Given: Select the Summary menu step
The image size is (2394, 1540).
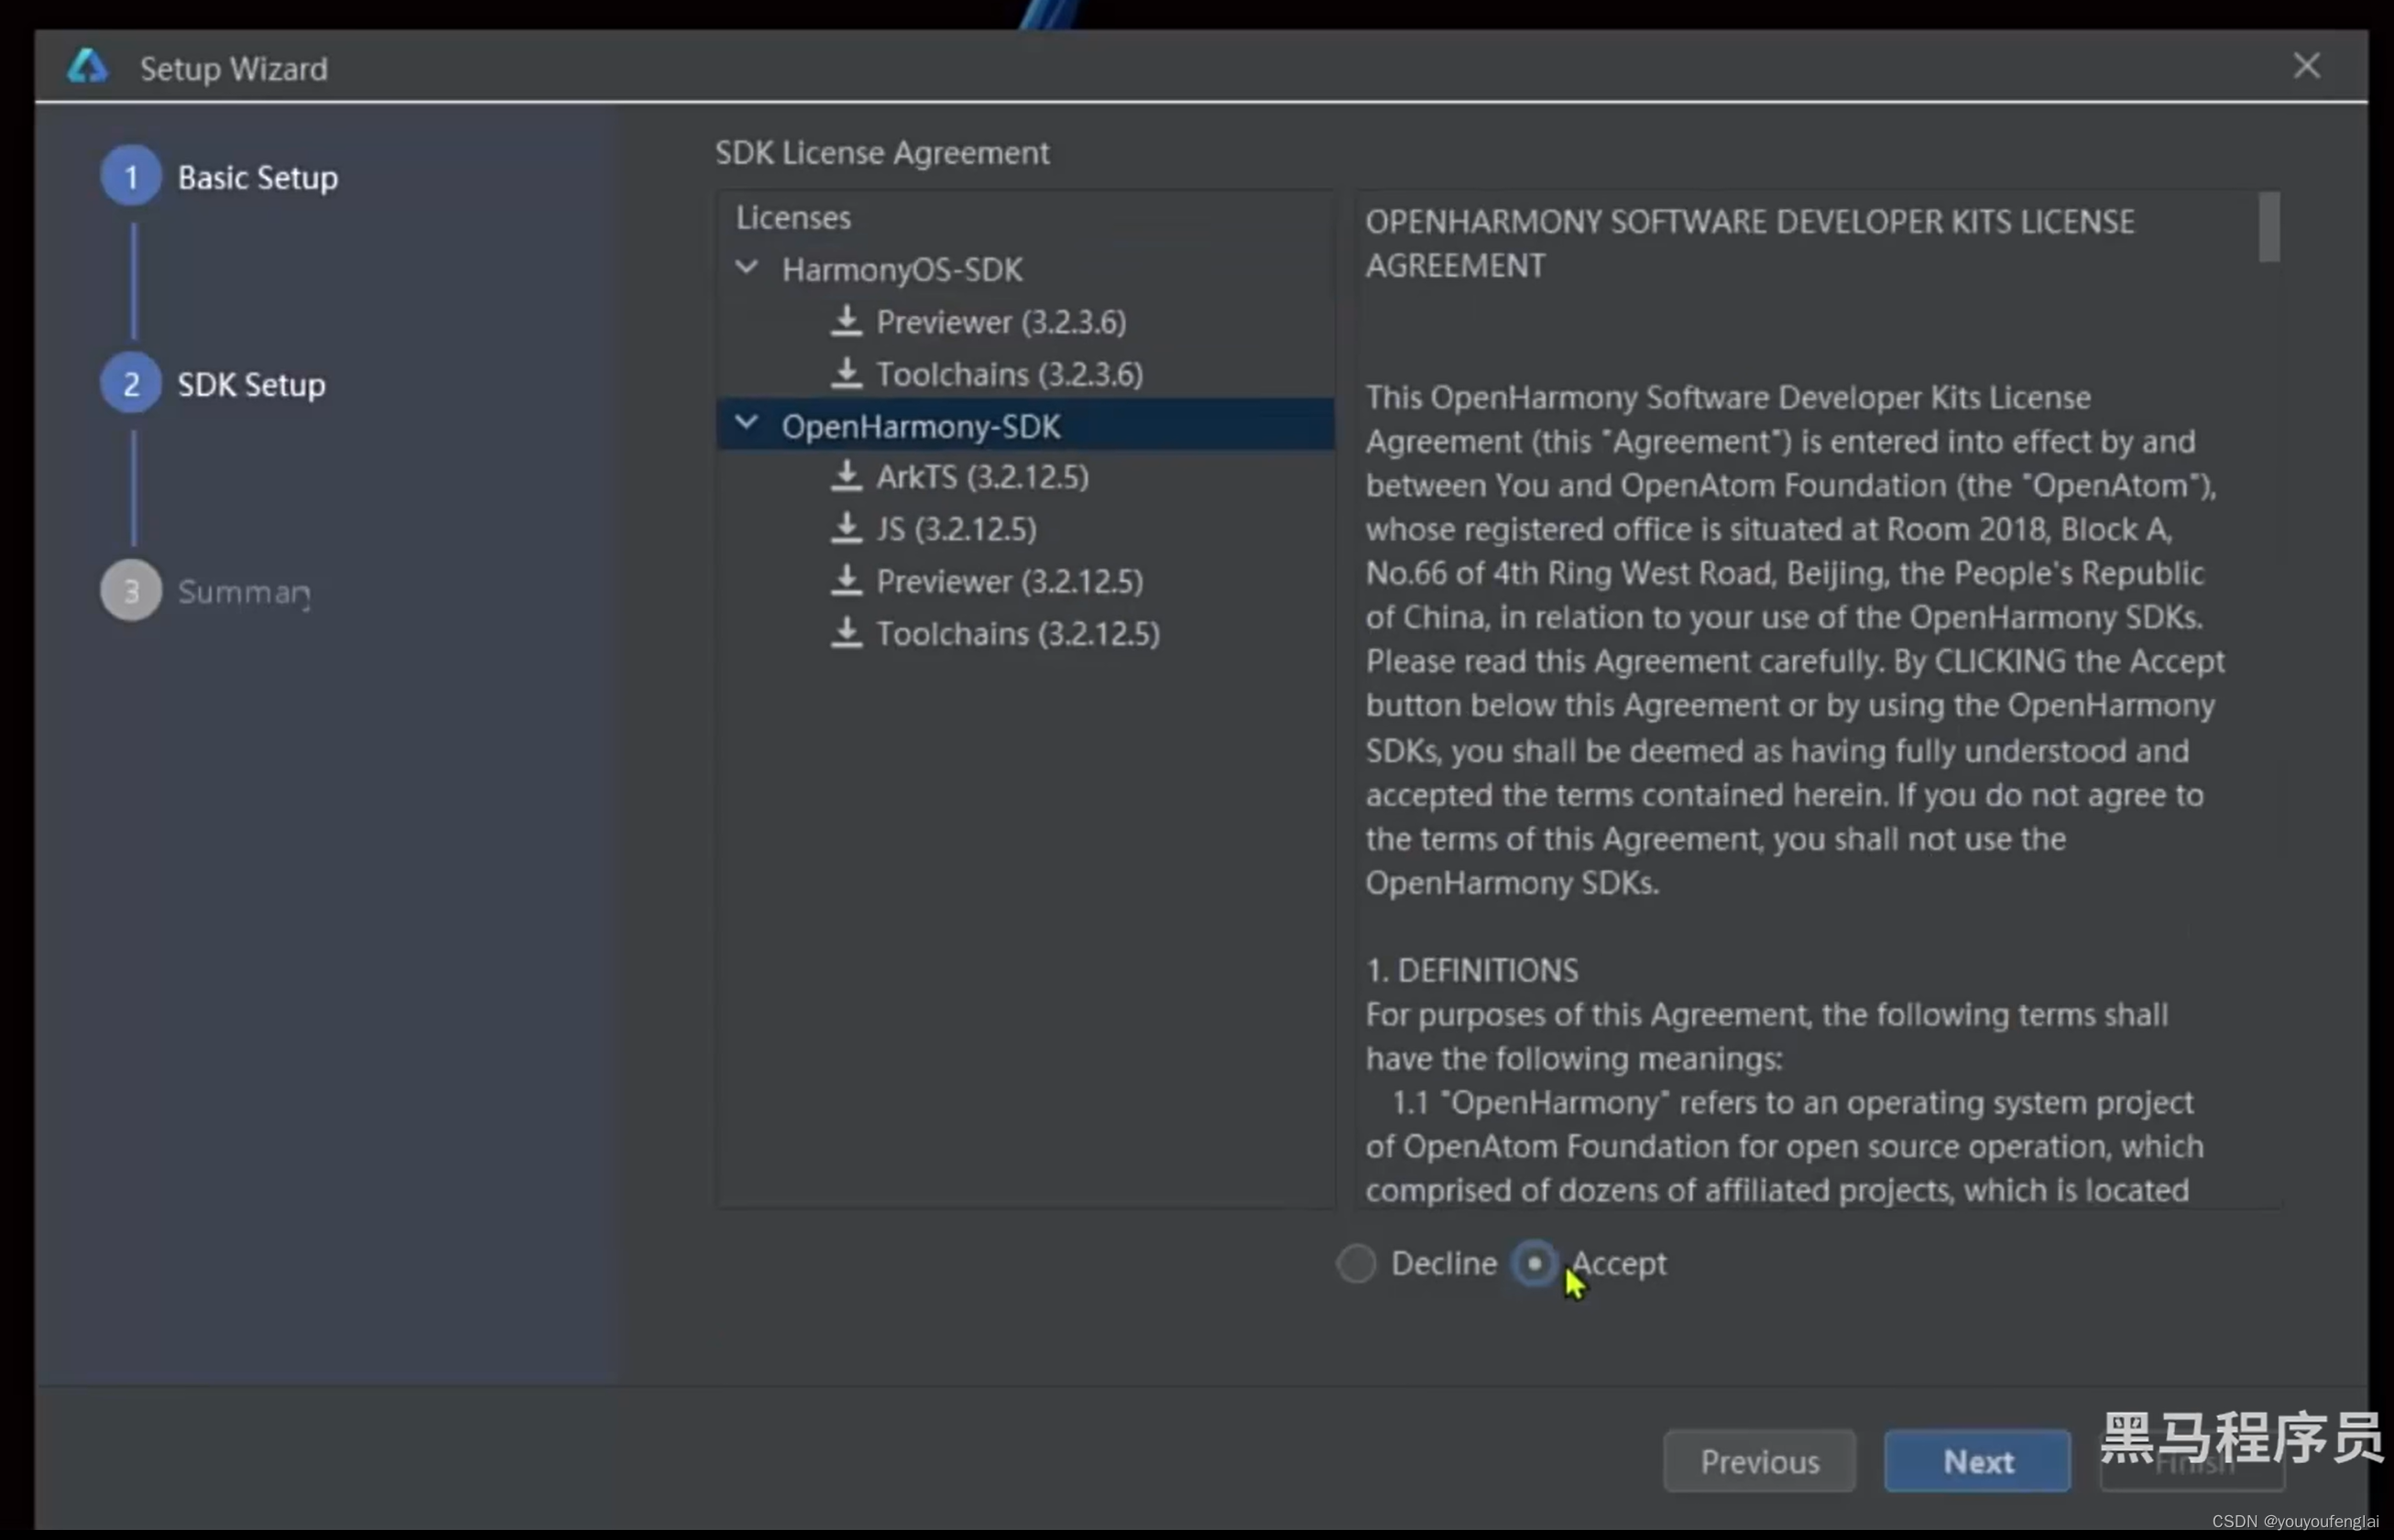Looking at the screenshot, I should click(246, 589).
